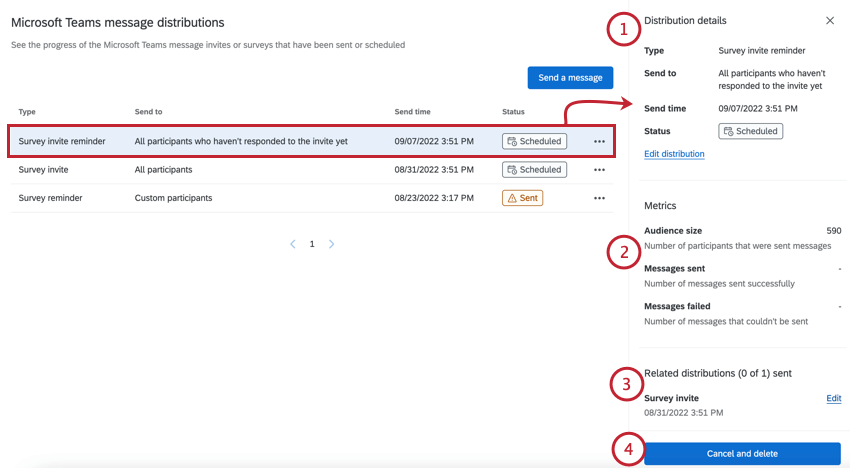Screen dimensions: 850x468
Task: Click Edit link for related Survey invite
Action: 833,398
